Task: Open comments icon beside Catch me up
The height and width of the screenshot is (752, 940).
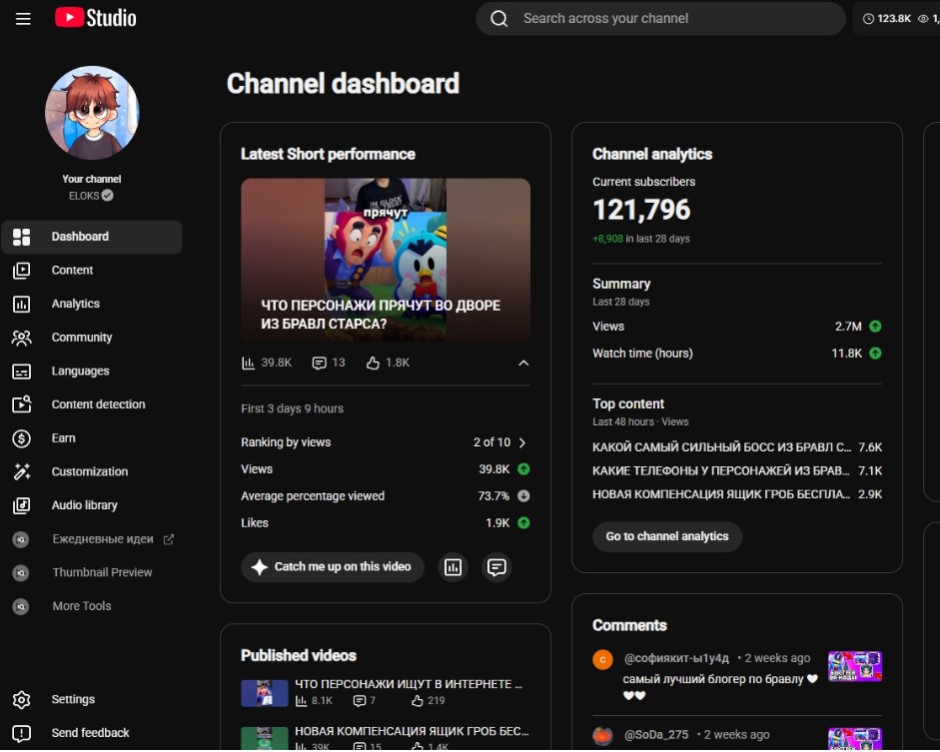Action: 496,567
